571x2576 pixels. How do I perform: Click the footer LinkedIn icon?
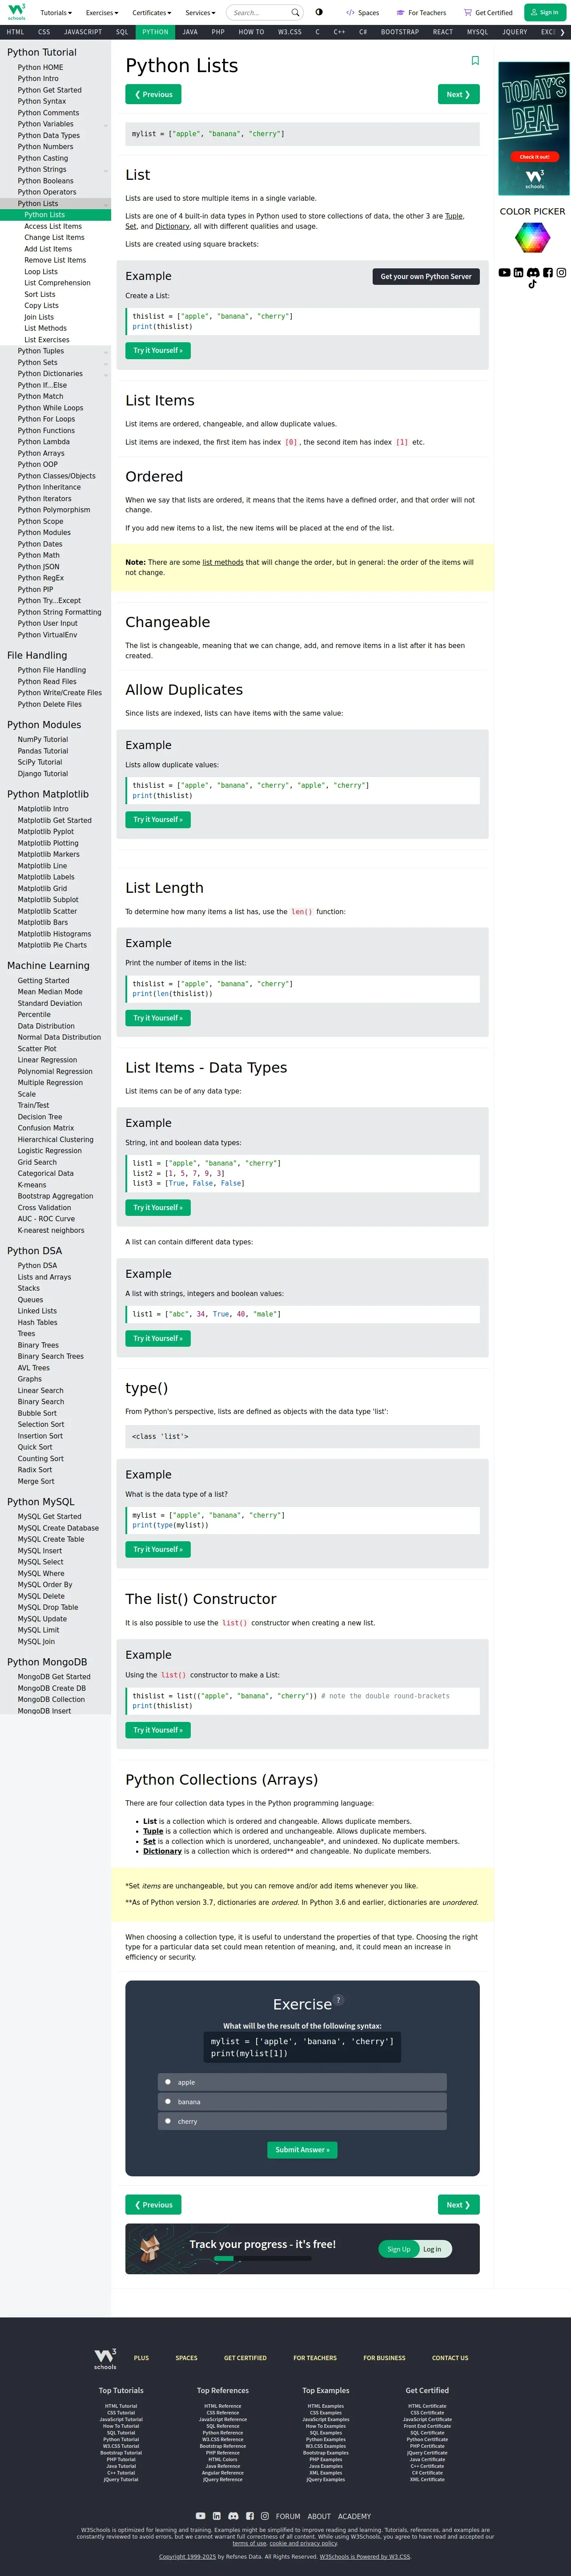pos(216,2516)
